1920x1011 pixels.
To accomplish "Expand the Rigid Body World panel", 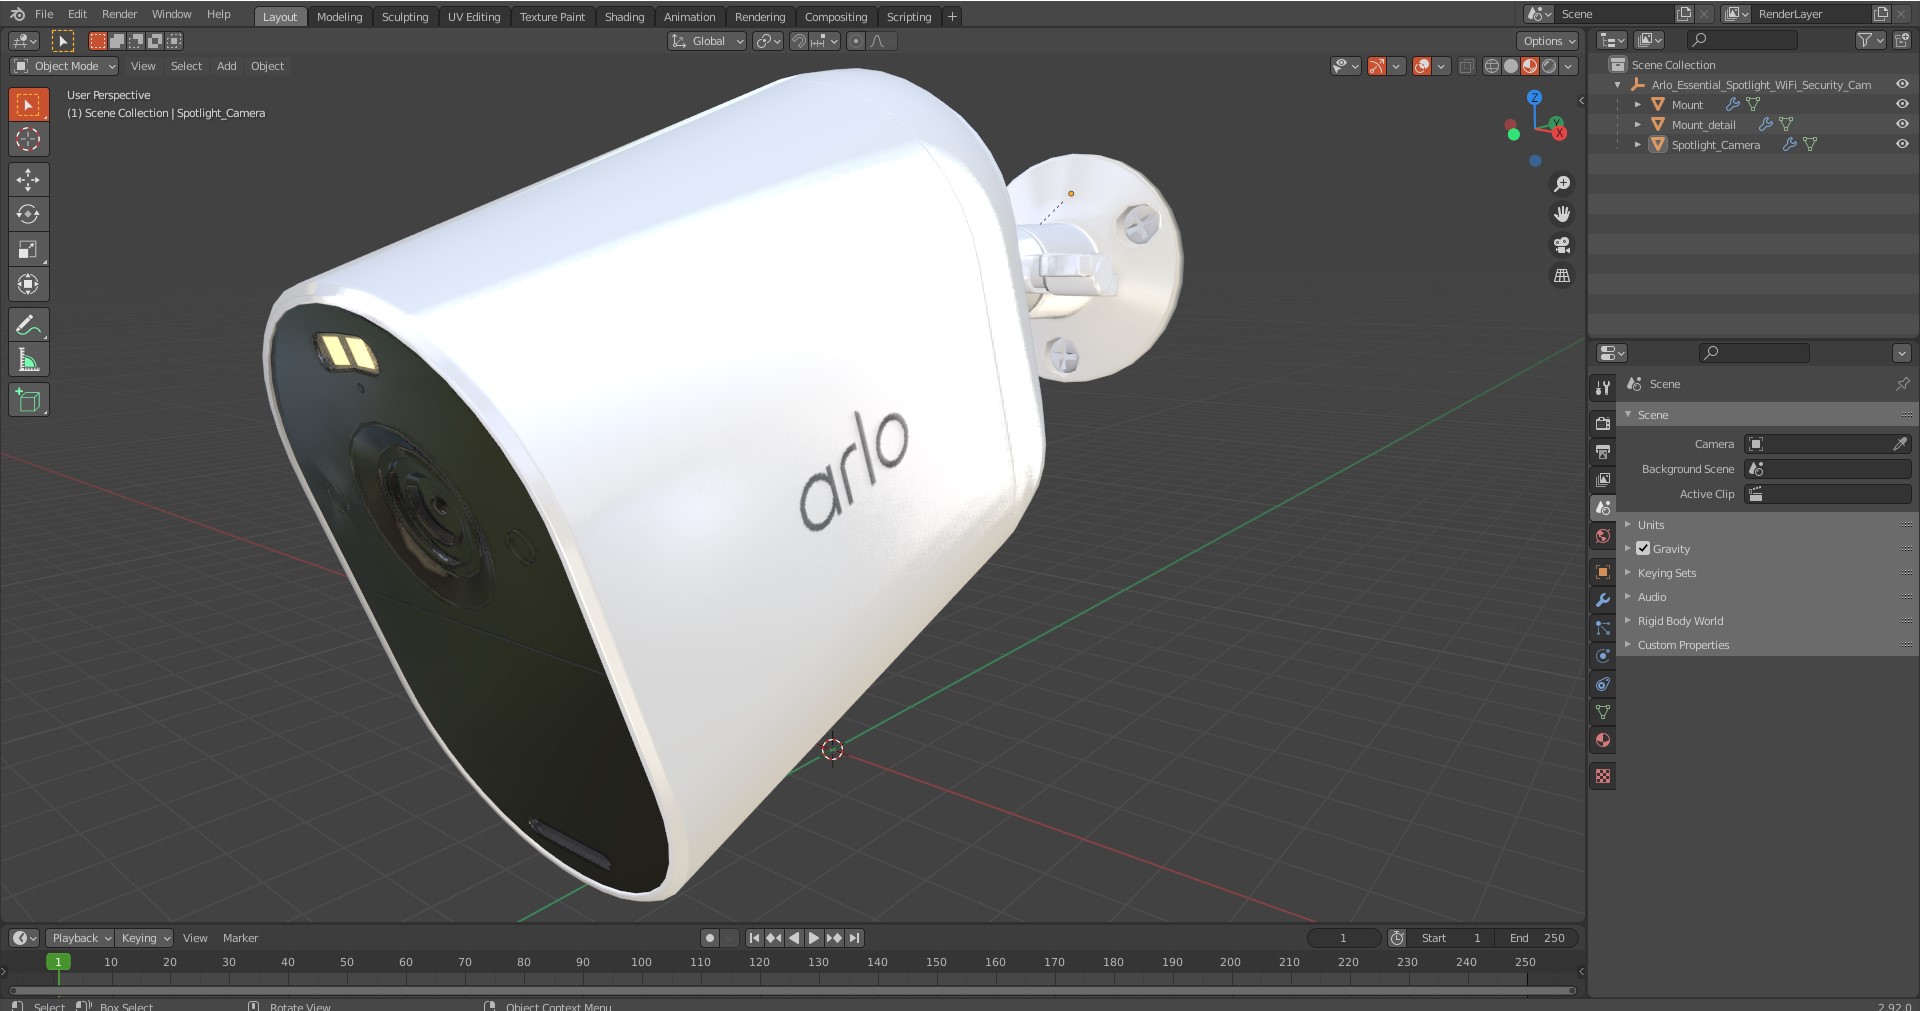I will click(1680, 621).
